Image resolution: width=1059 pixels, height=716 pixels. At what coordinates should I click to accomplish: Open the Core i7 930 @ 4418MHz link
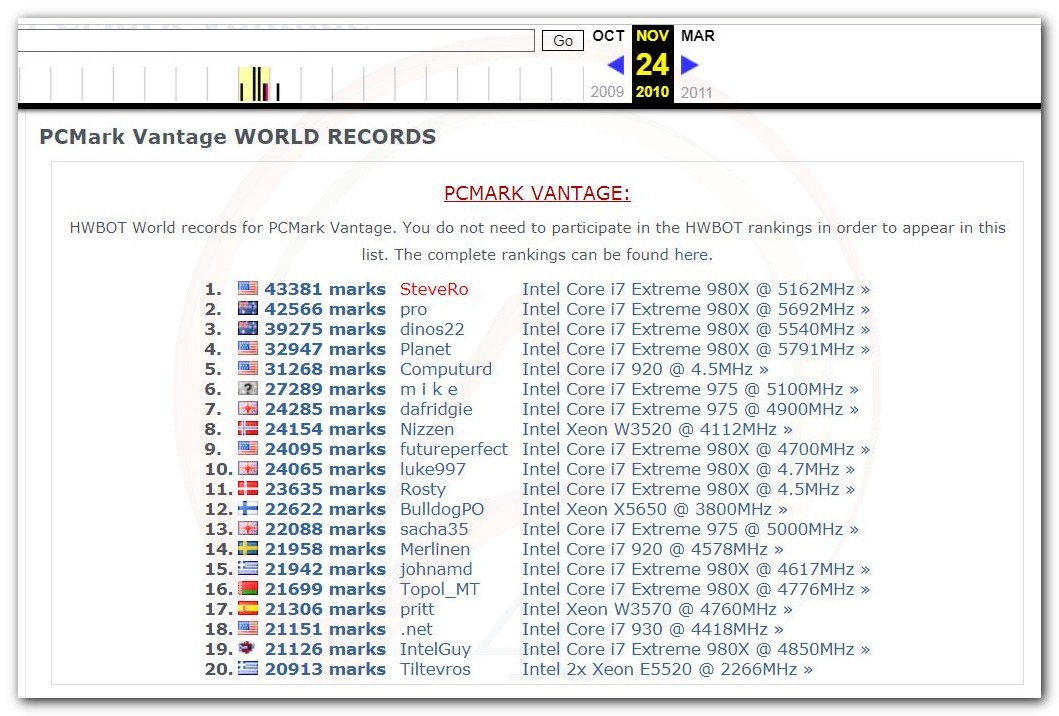click(x=652, y=630)
